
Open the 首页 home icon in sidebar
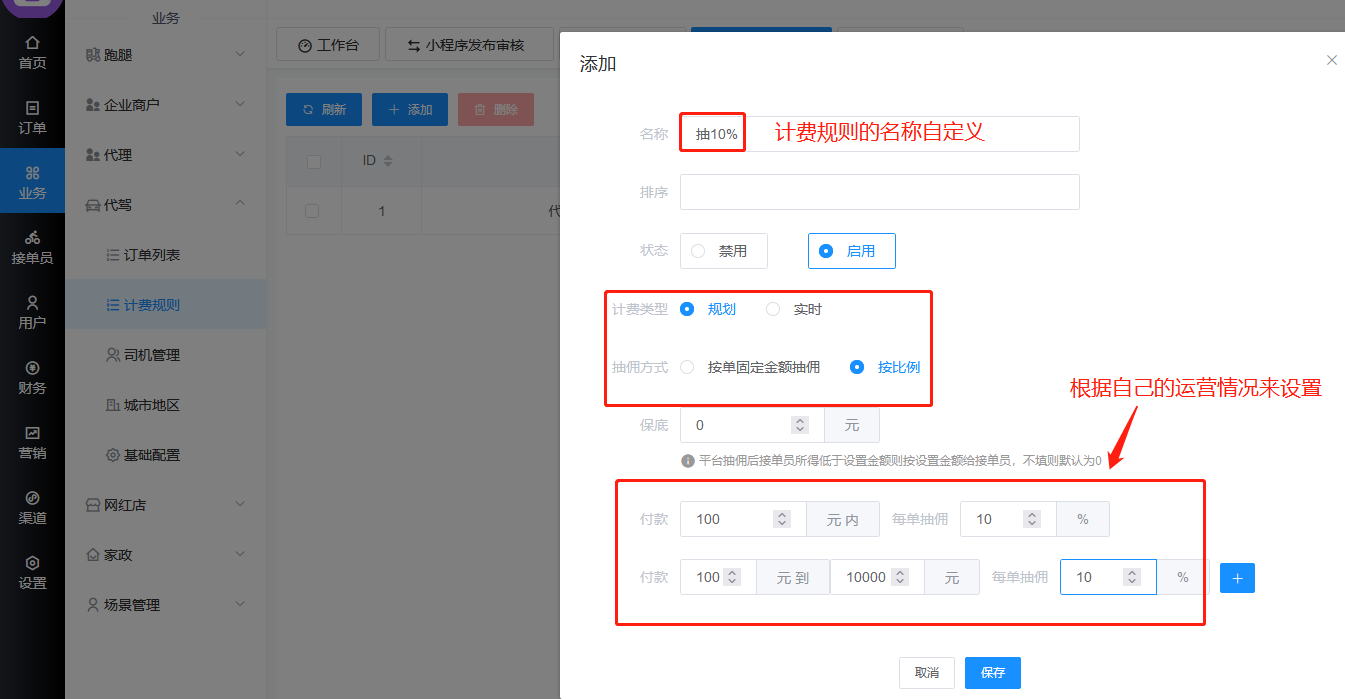32,52
